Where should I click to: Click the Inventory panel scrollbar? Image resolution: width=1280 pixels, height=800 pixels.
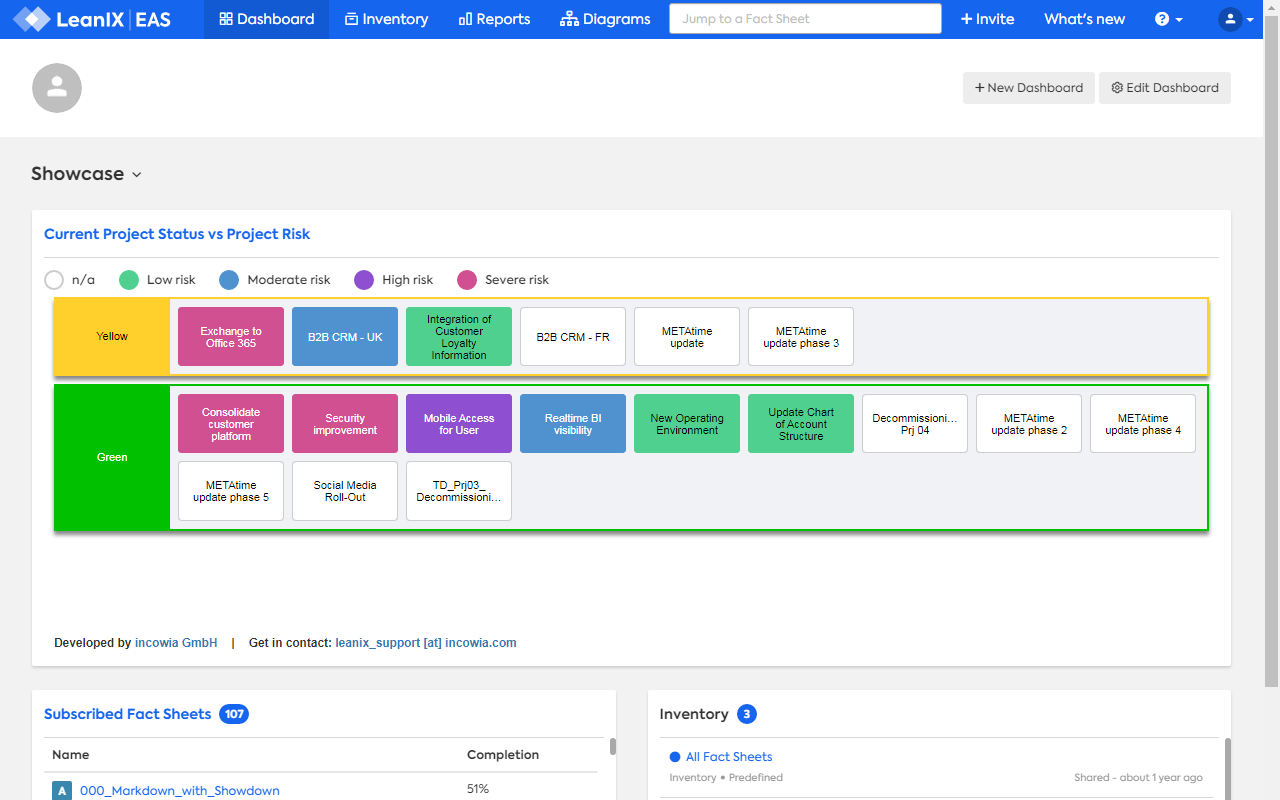[1227, 768]
